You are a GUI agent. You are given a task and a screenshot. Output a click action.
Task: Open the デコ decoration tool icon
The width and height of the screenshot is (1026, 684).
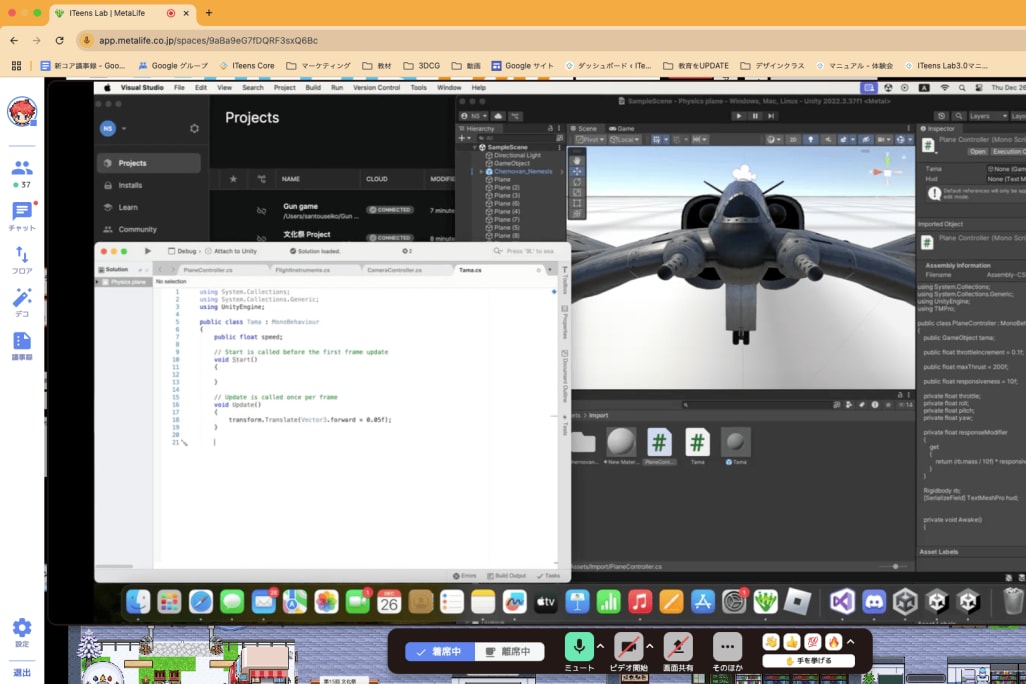[x=22, y=298]
